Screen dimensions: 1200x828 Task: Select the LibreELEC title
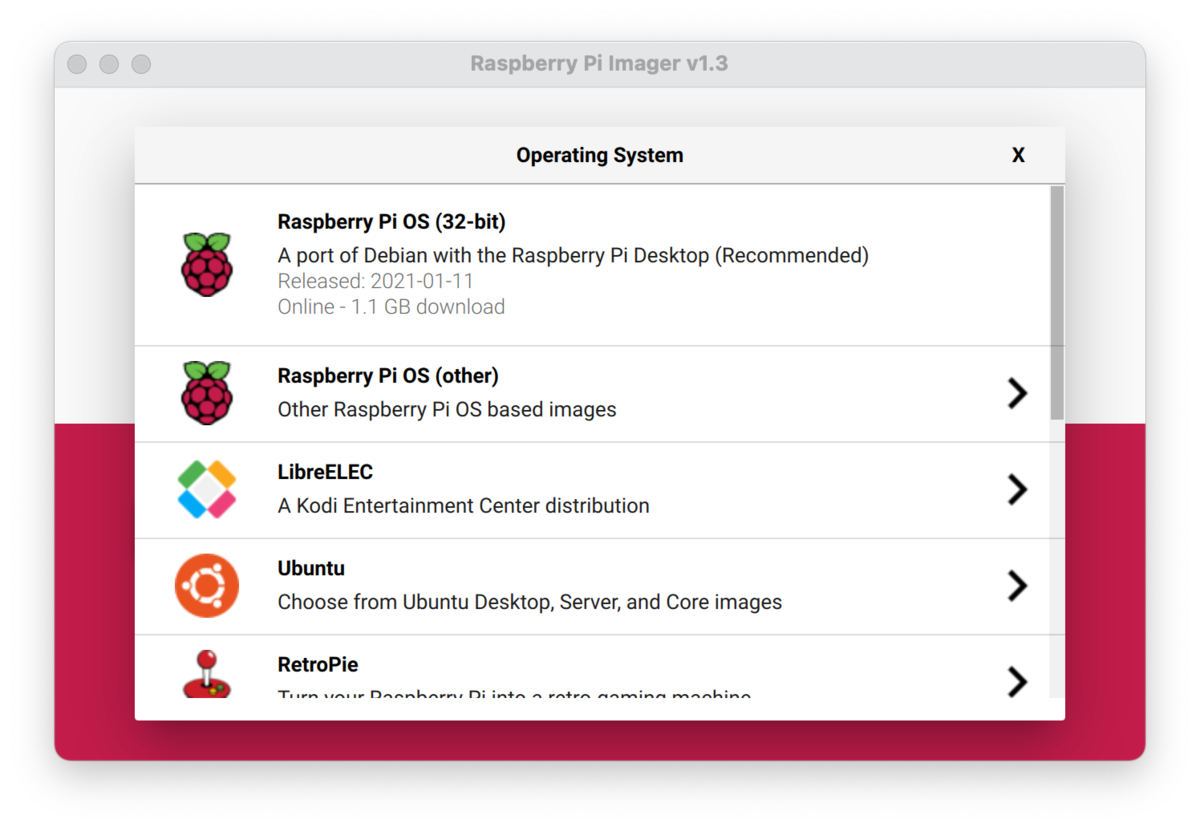(325, 472)
